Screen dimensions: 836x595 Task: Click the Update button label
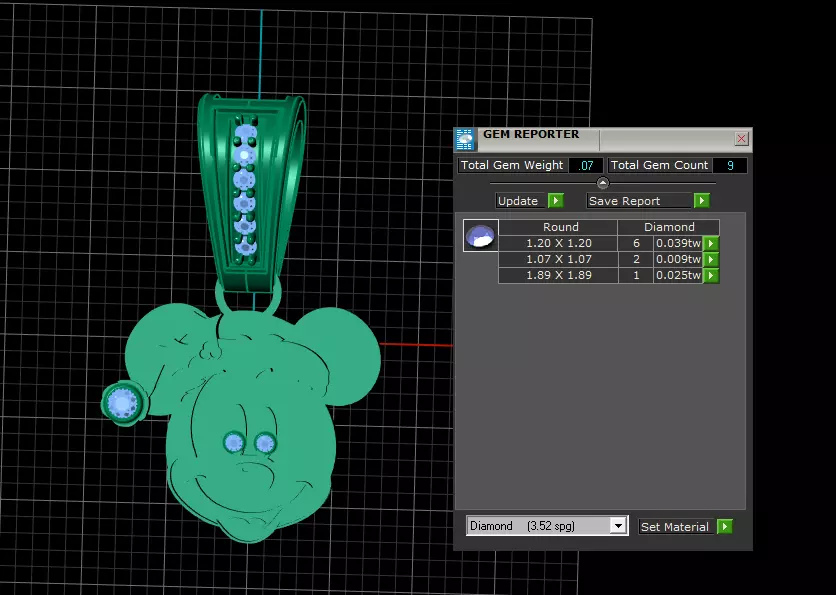518,201
